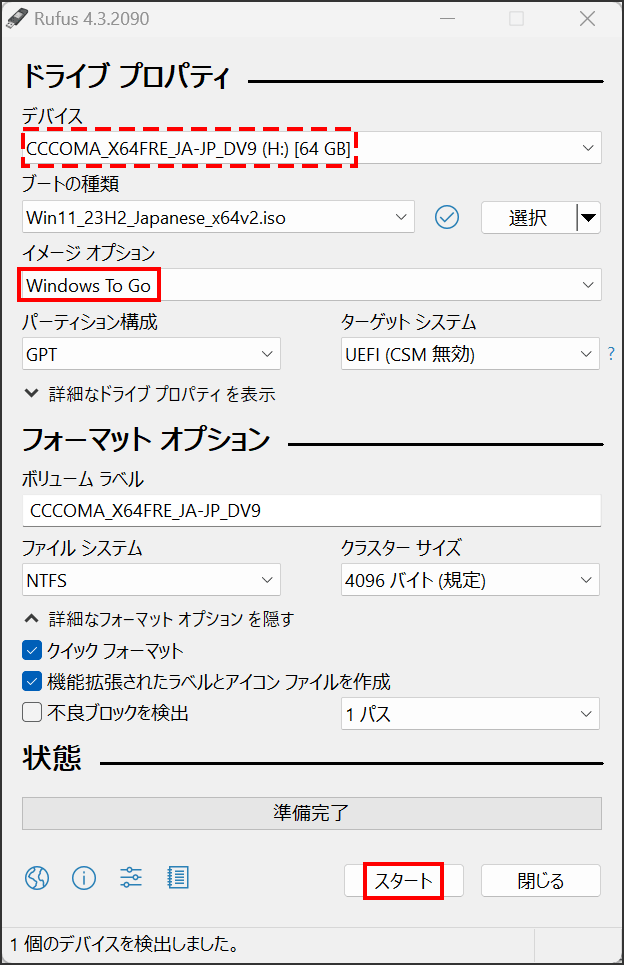Open the ターゲット システム dropdown

pos(470,354)
